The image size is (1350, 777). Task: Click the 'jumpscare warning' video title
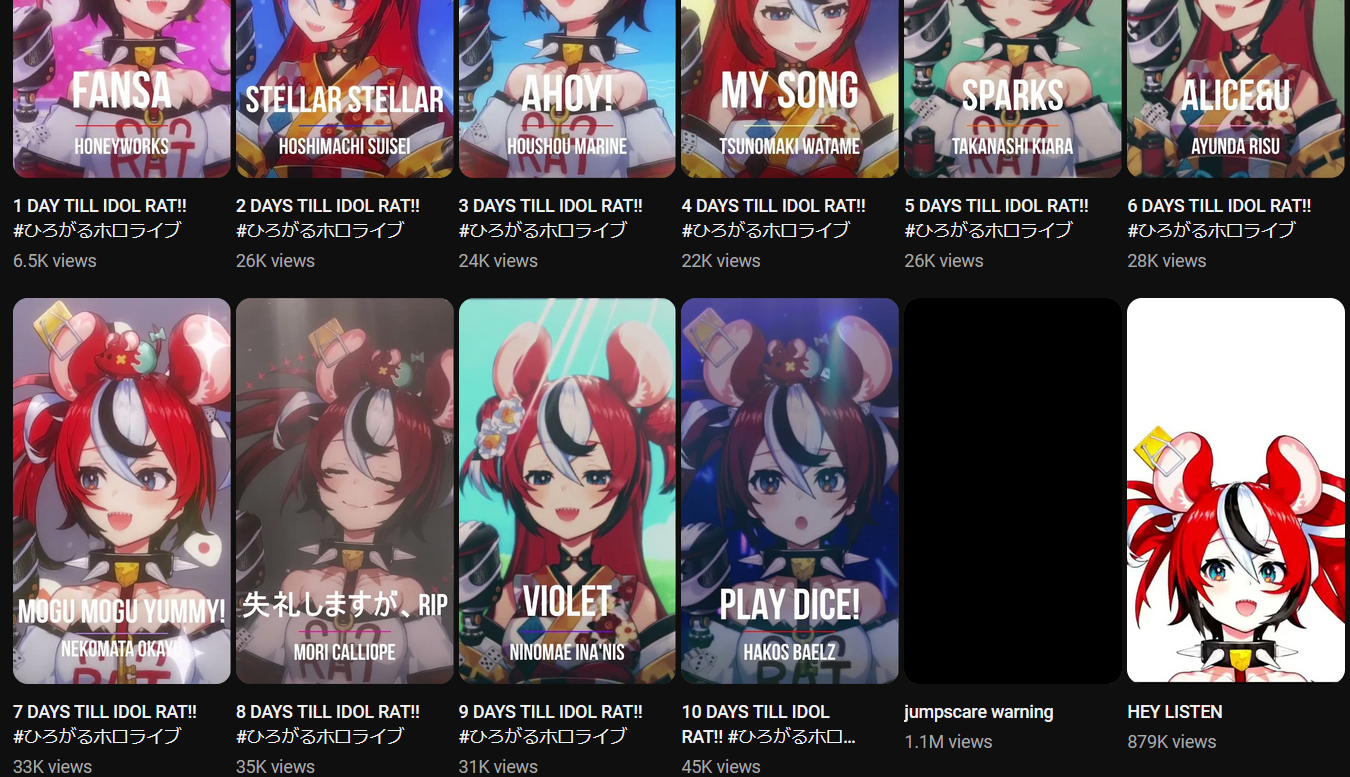click(979, 712)
